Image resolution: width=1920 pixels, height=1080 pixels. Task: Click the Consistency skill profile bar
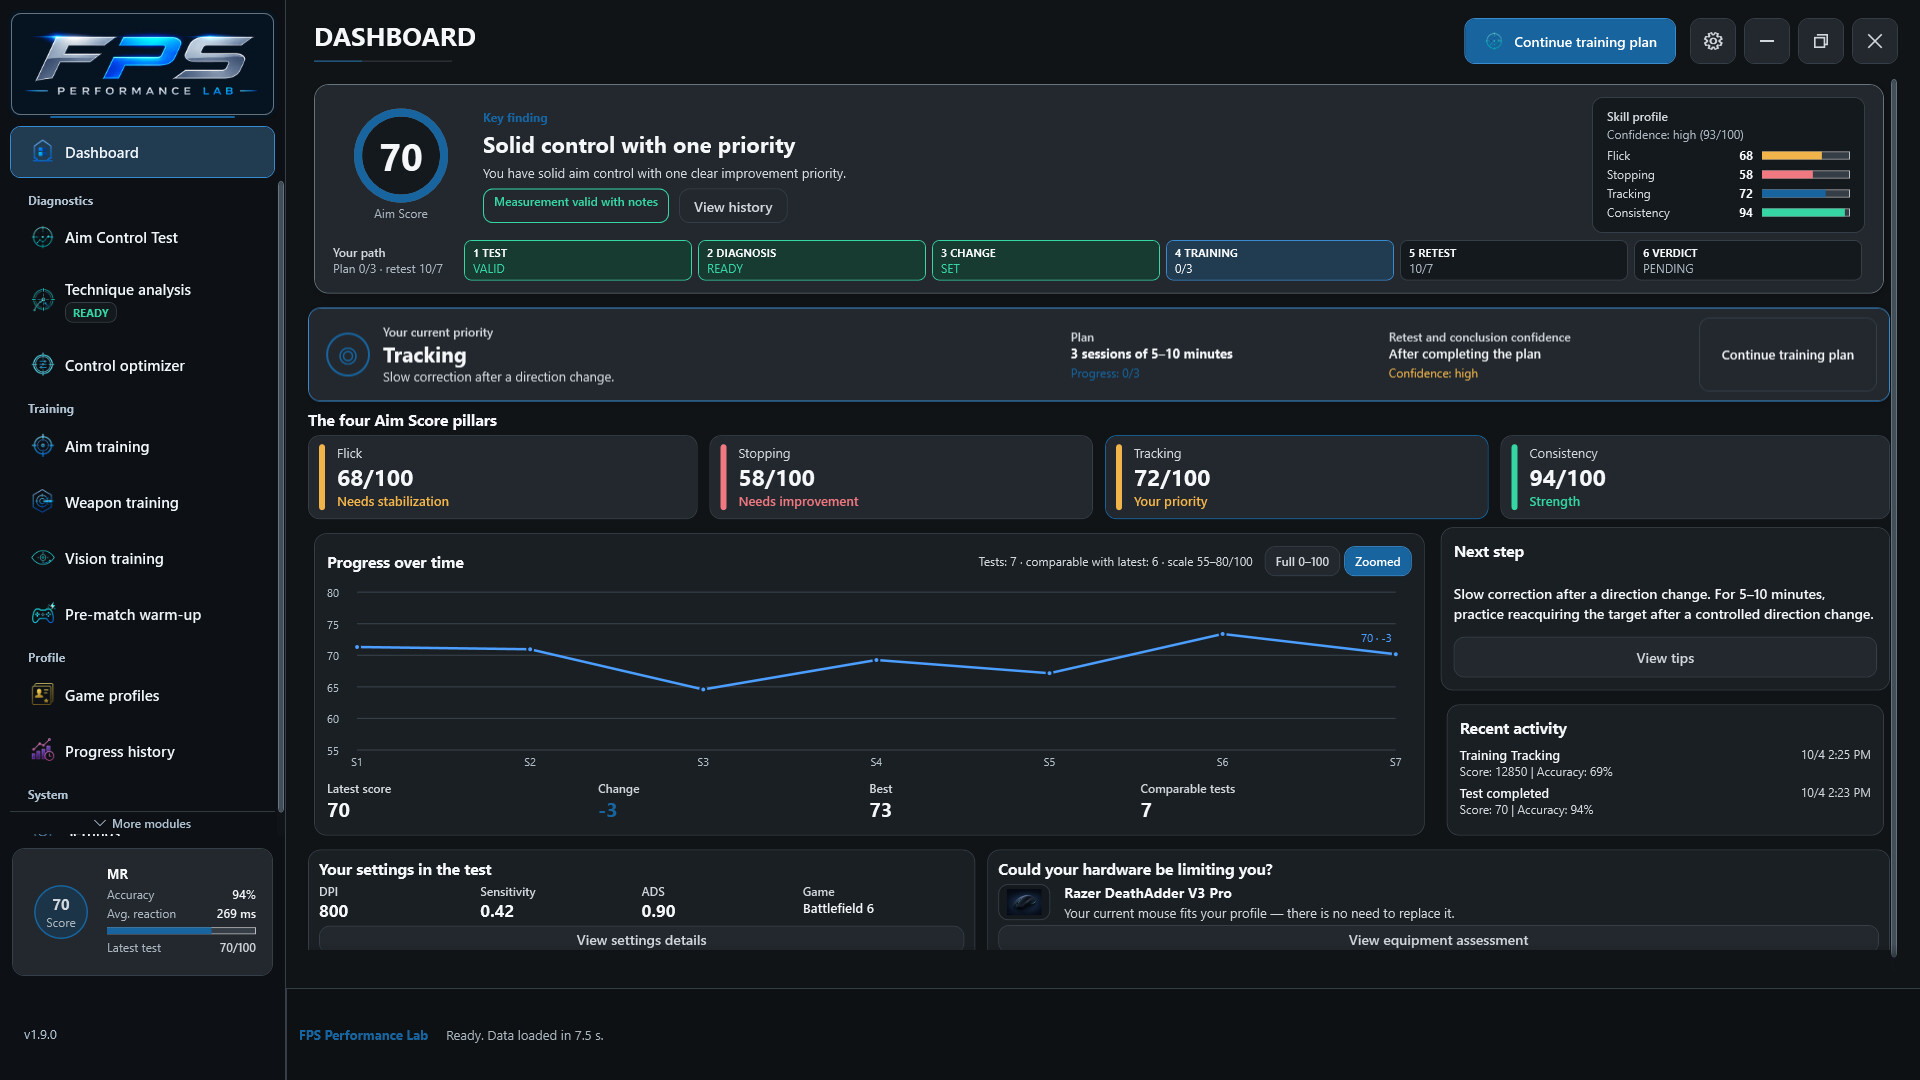(x=1805, y=213)
